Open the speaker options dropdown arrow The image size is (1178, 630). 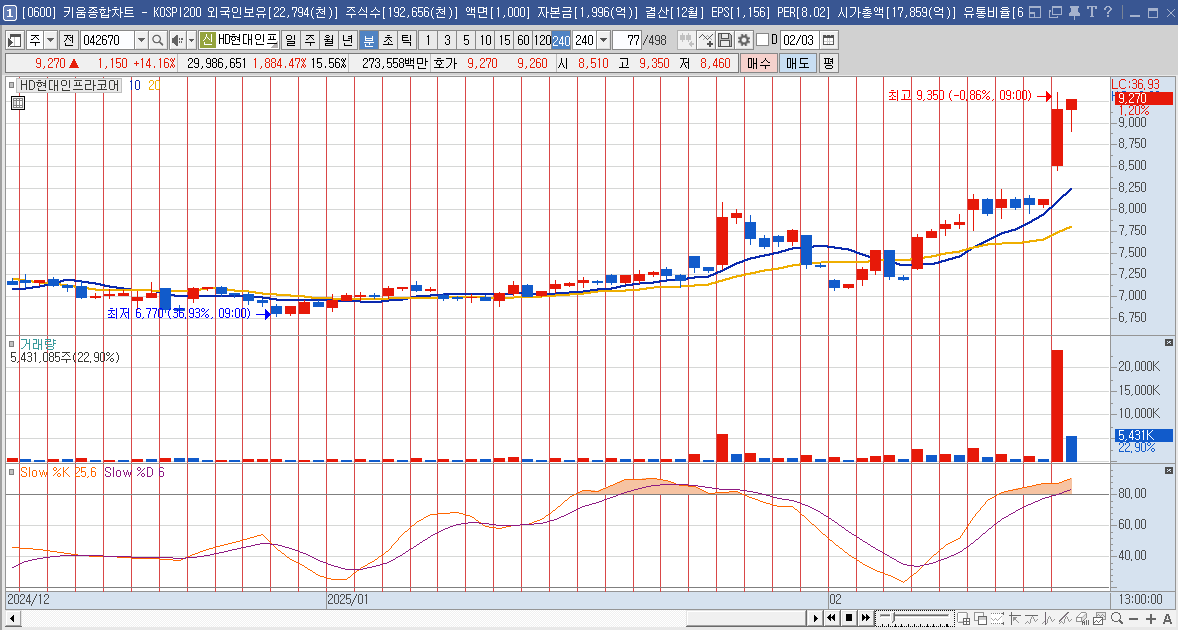pos(191,40)
